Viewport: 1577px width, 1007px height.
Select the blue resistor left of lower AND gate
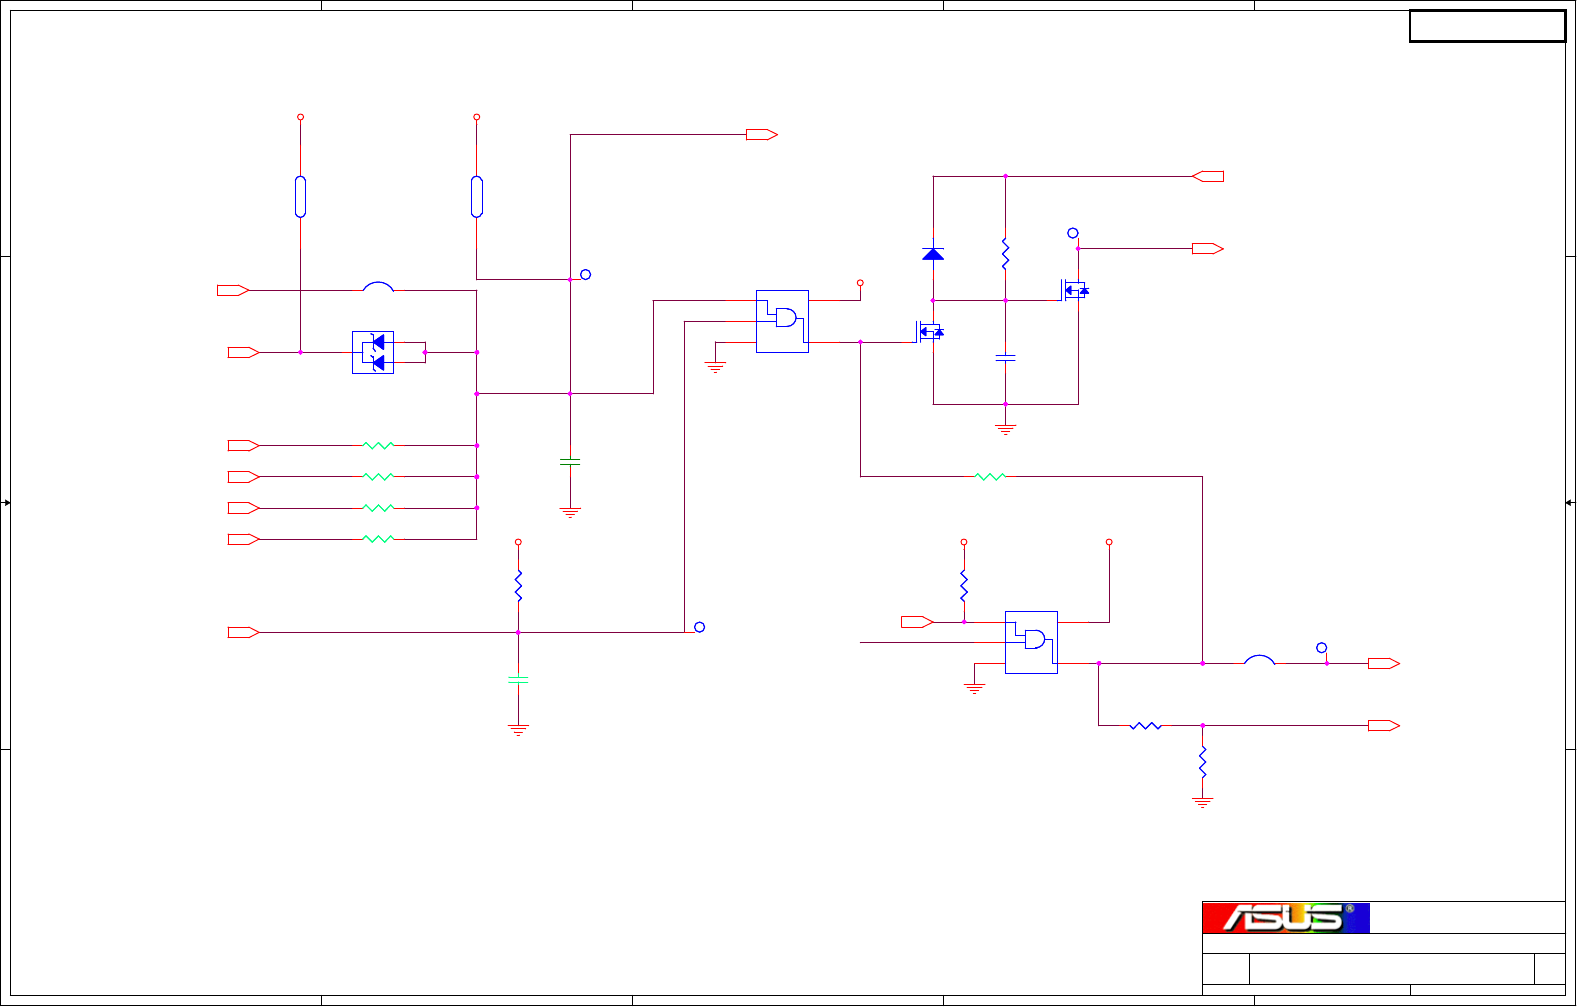(964, 586)
